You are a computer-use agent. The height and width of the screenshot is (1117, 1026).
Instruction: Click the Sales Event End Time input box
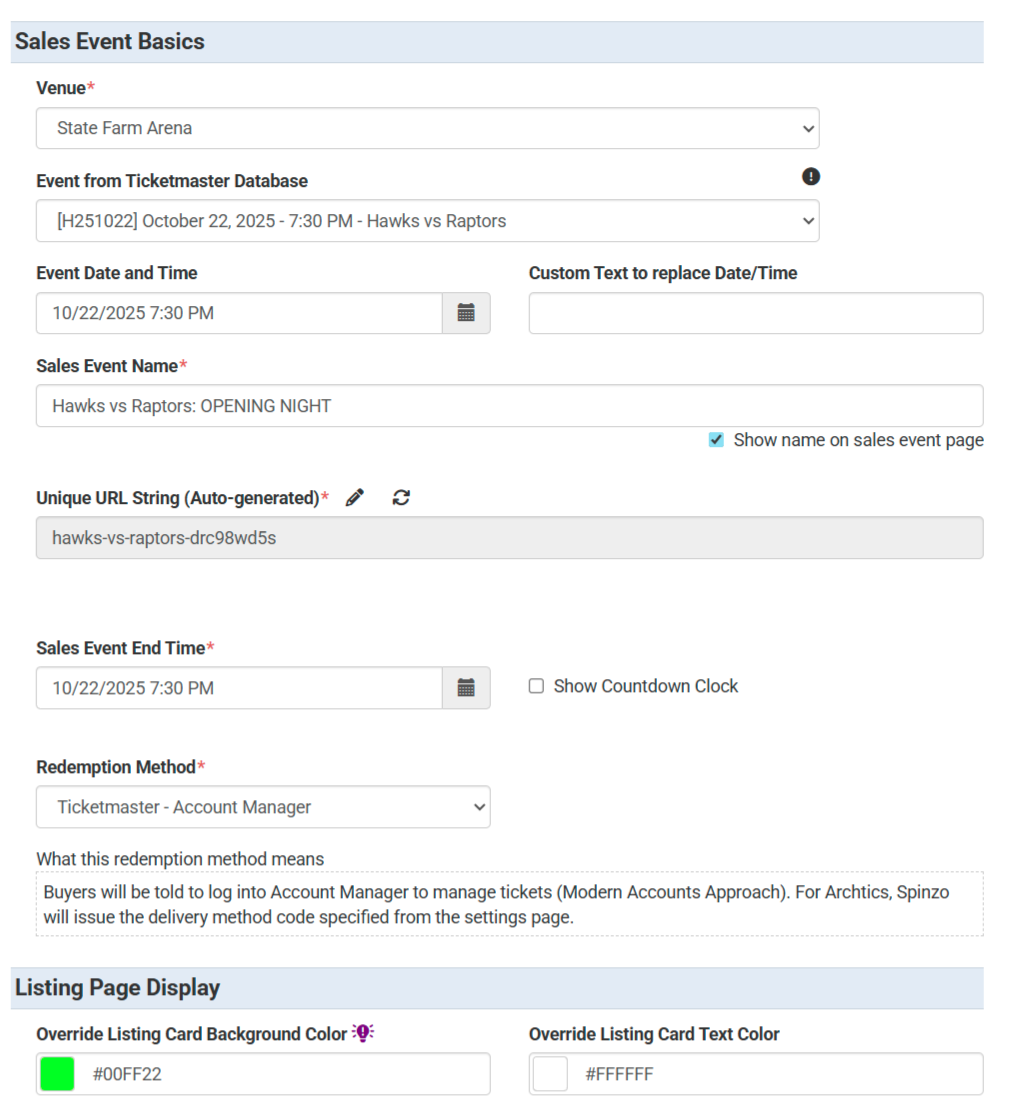[239, 687]
